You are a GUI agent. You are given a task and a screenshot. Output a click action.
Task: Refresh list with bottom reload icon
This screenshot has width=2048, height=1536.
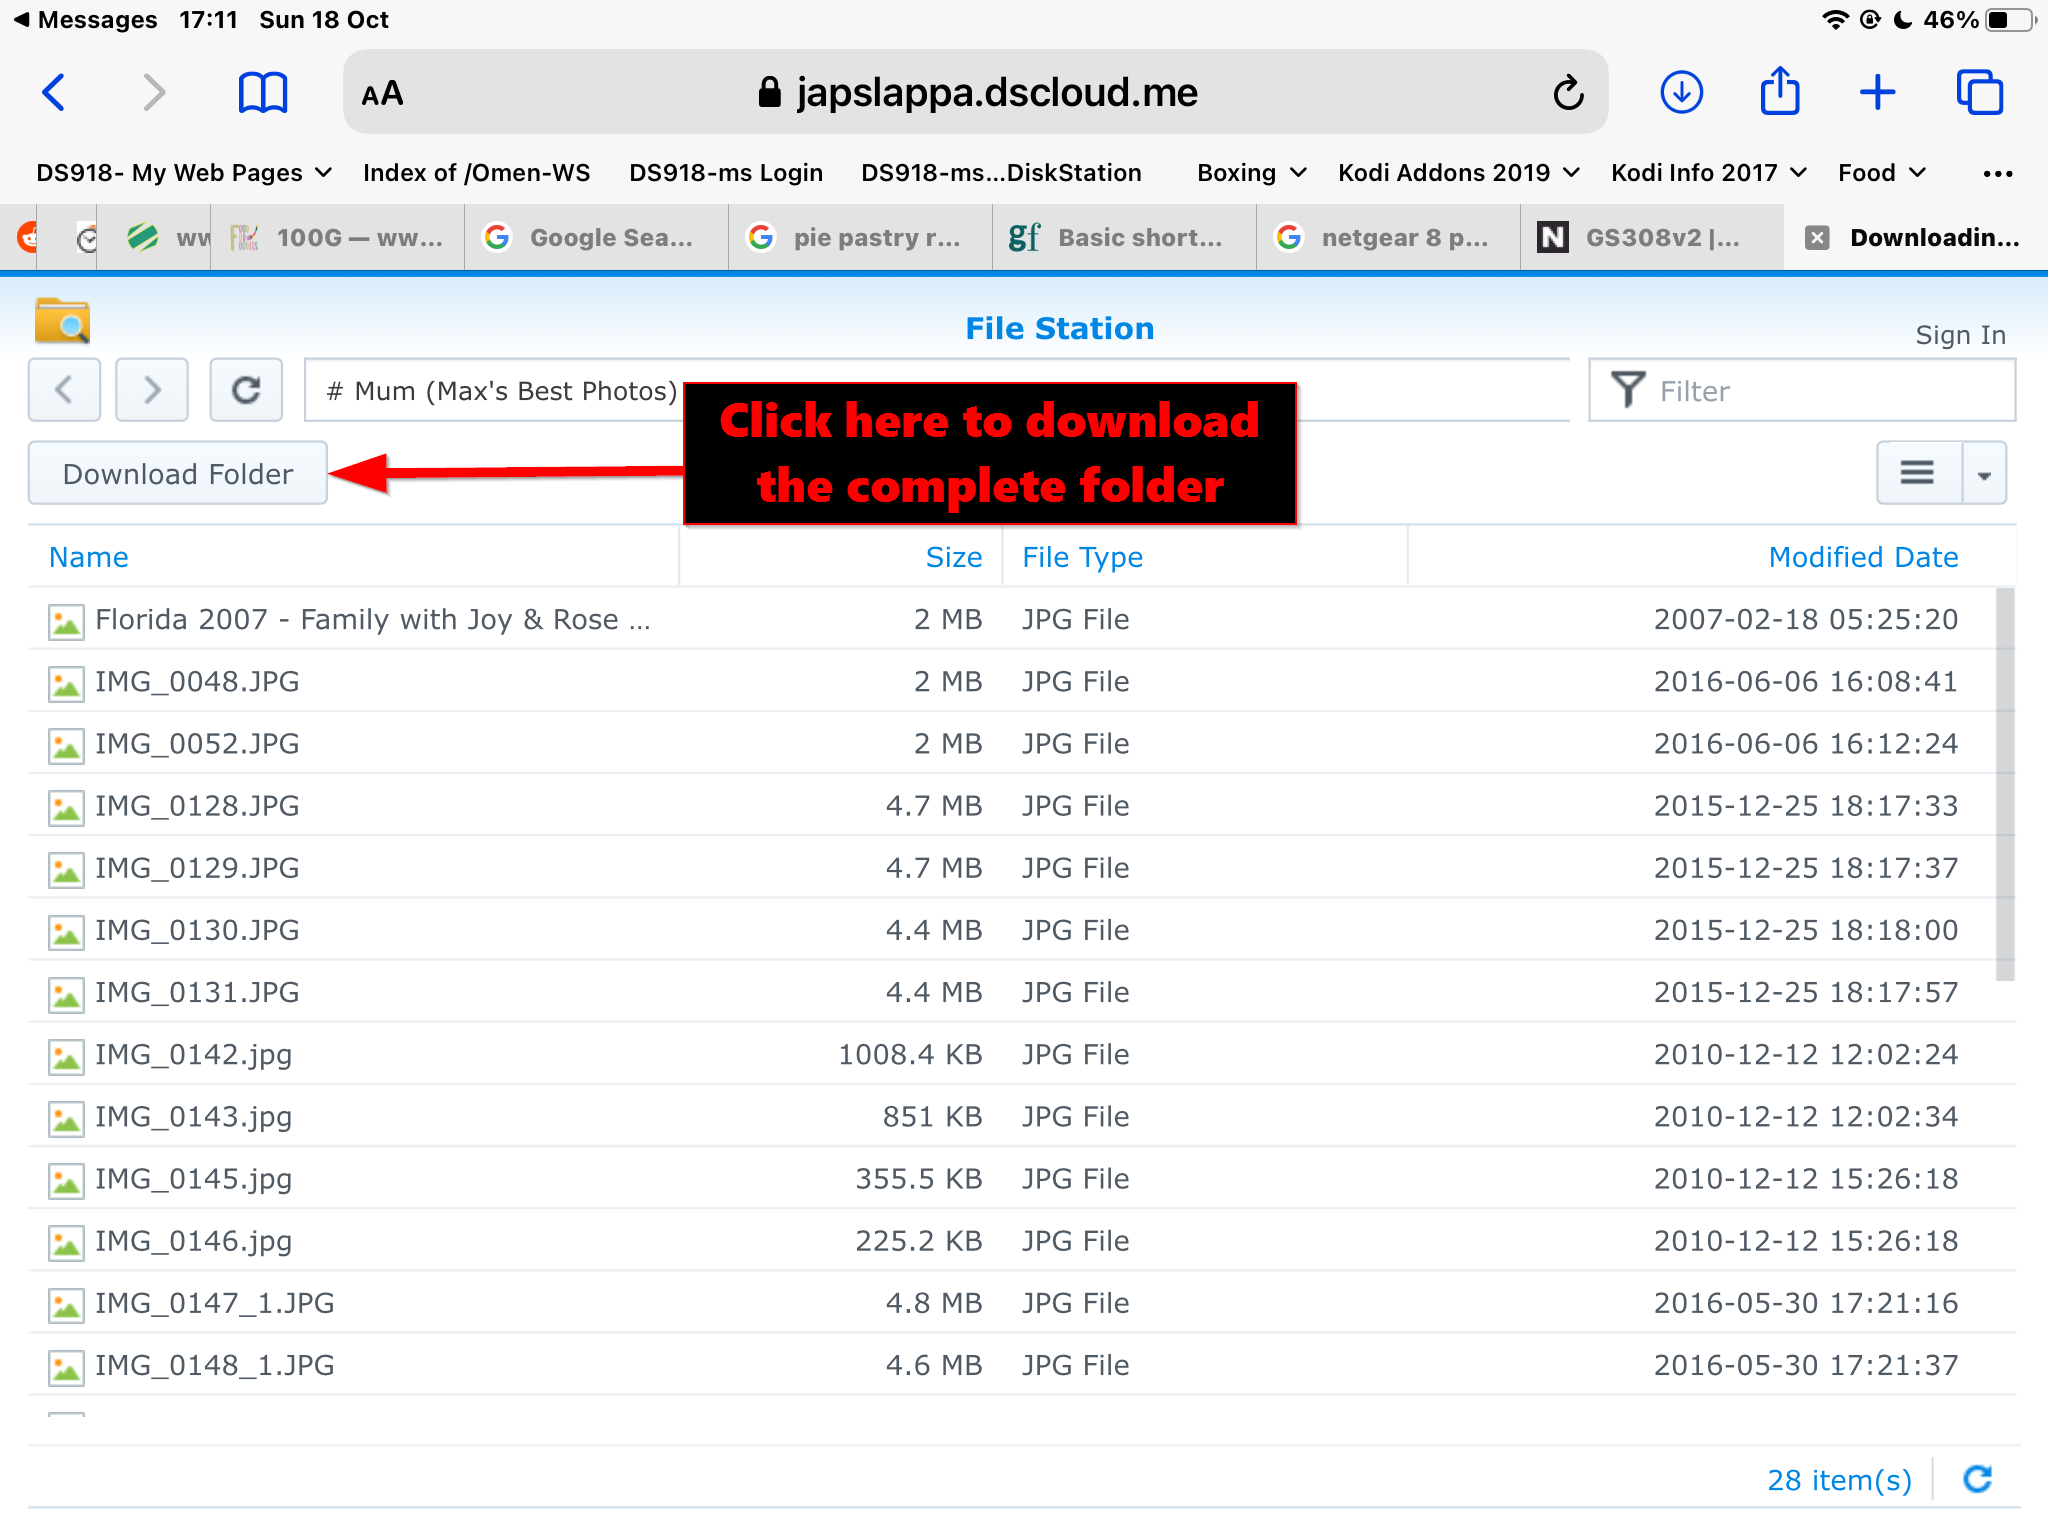[x=1978, y=1479]
